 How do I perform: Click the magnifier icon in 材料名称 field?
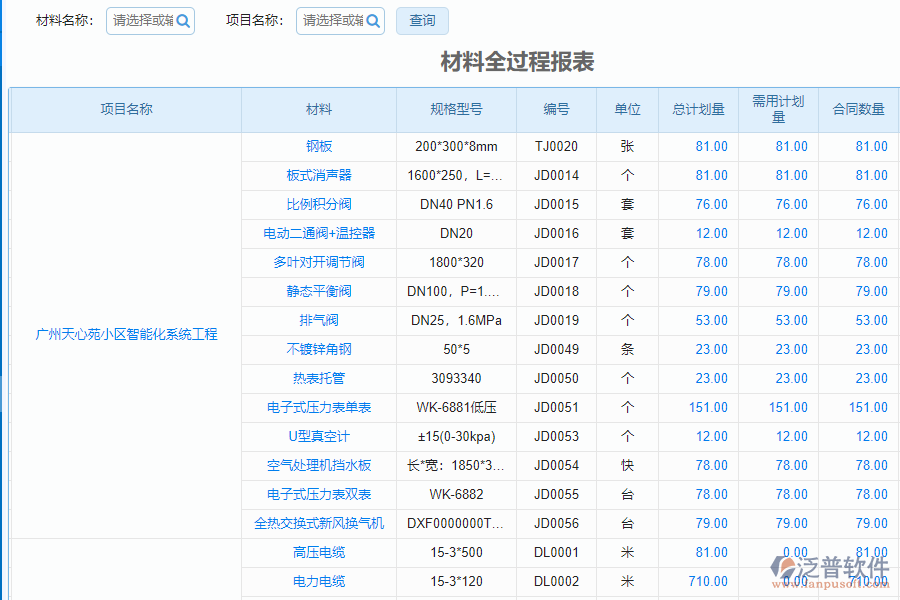tap(184, 20)
